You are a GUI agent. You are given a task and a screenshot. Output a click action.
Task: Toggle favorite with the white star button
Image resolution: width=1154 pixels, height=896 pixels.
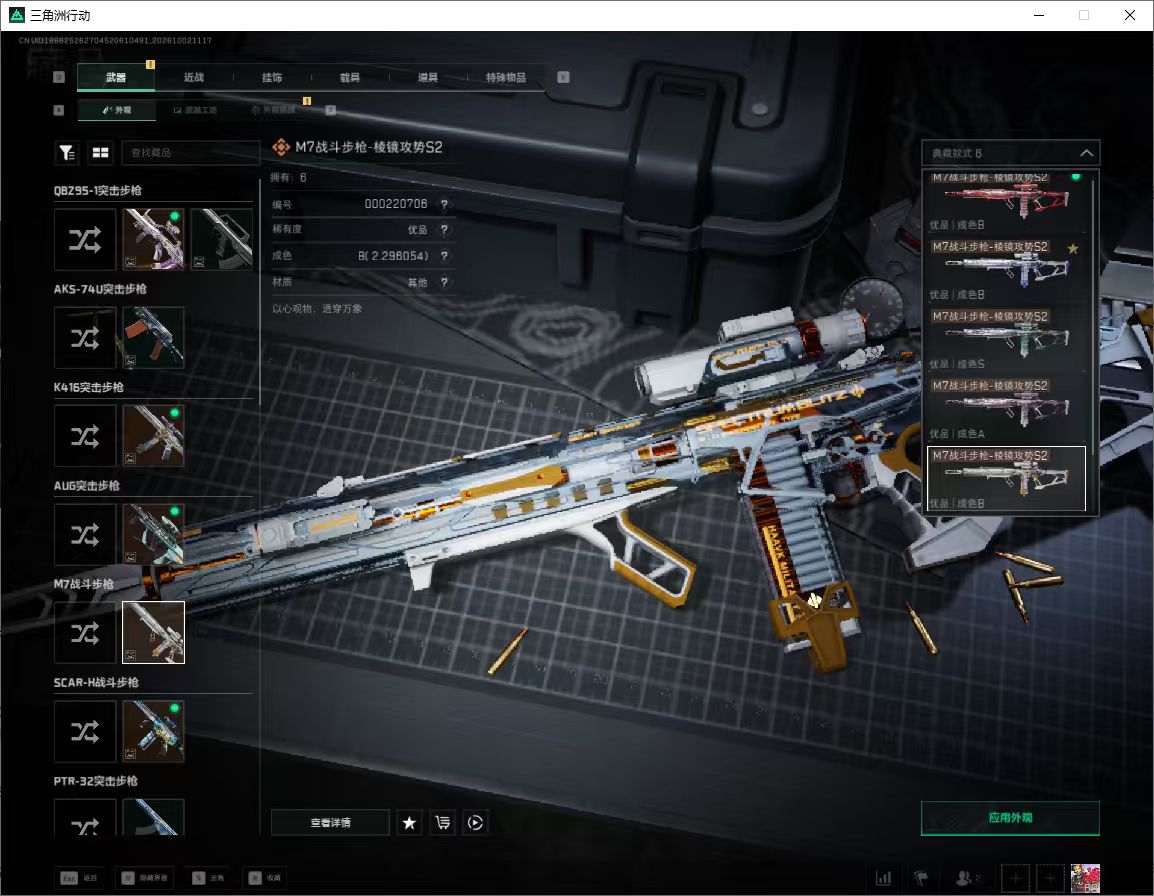tap(409, 822)
